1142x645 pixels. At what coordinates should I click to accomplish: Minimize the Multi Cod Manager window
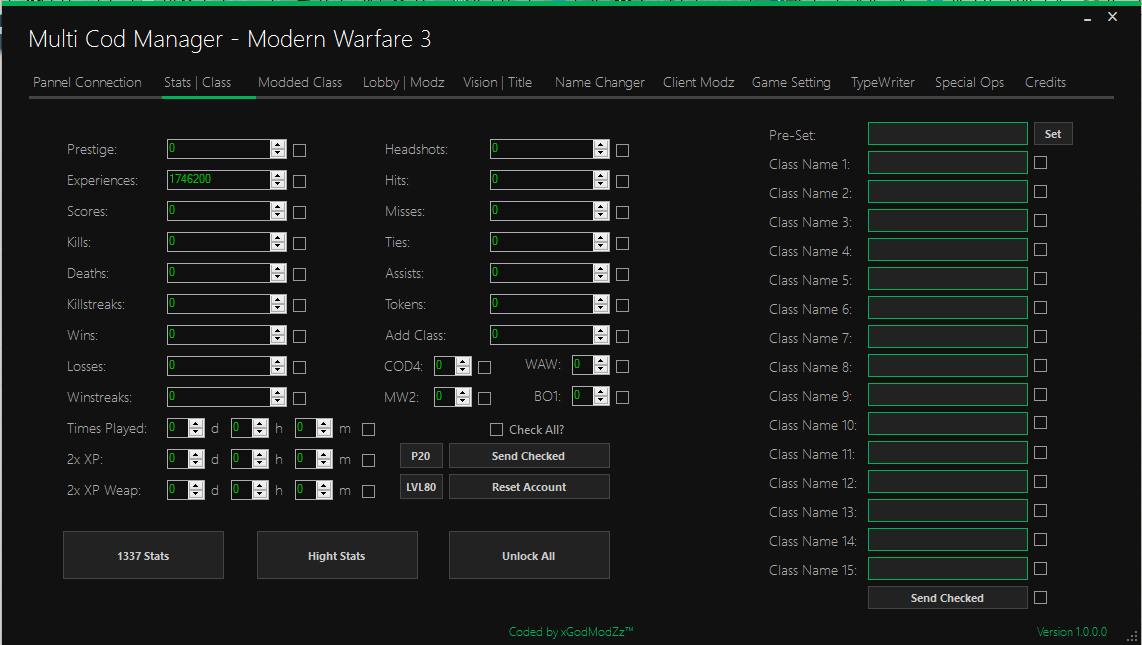[x=1087, y=17]
